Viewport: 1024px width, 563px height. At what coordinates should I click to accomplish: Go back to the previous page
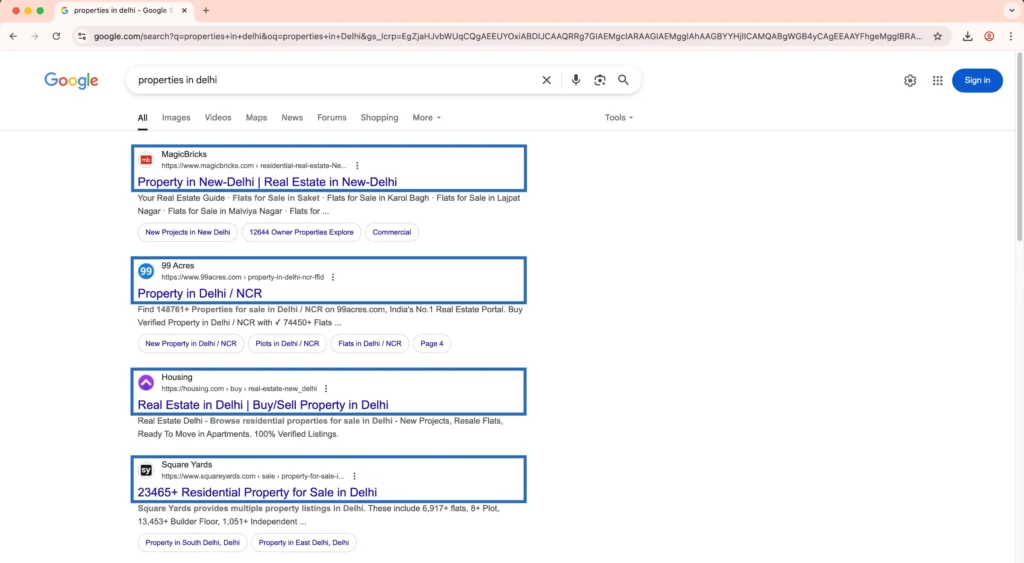tap(14, 37)
